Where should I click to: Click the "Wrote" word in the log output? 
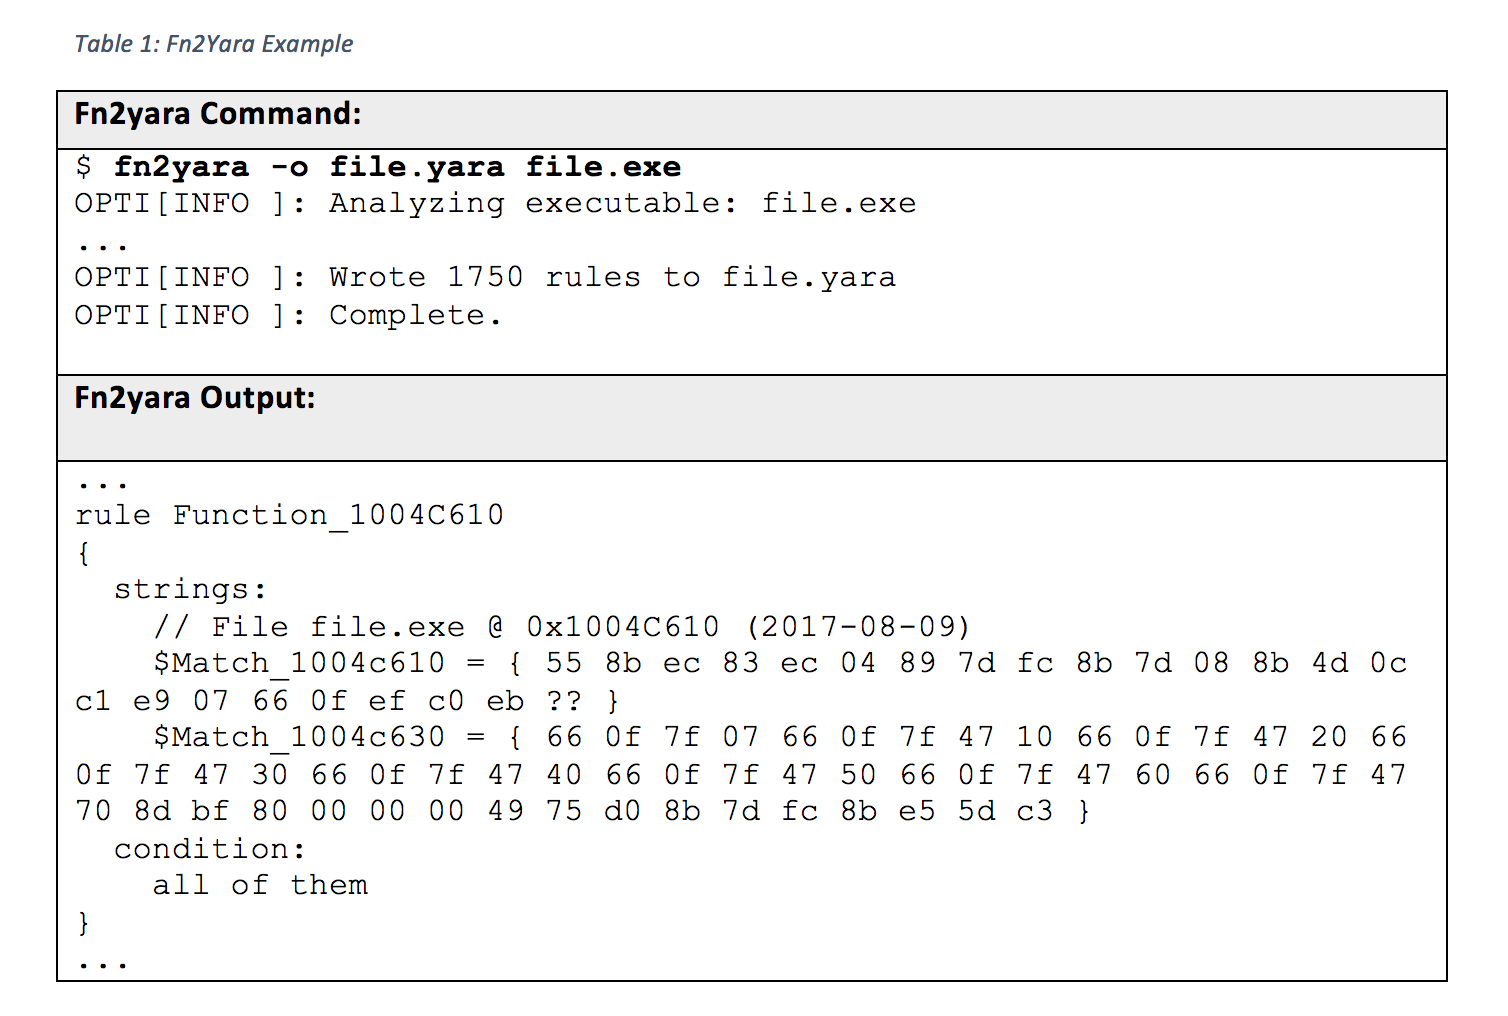pyautogui.click(x=377, y=278)
